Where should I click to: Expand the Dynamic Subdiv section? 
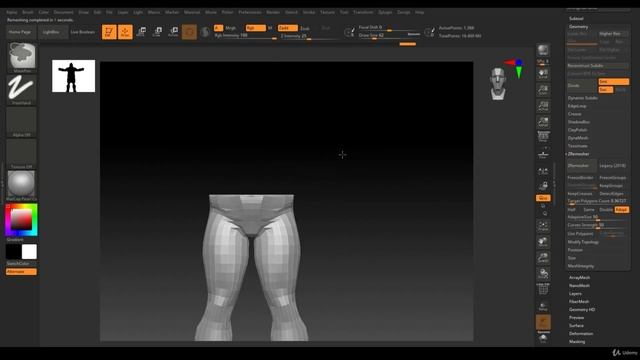pos(582,98)
